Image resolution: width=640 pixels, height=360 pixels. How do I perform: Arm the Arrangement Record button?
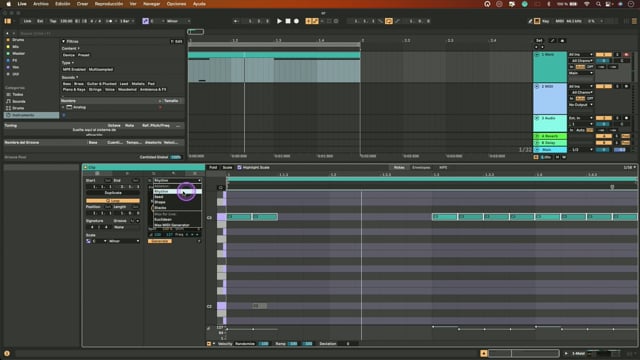296,21
